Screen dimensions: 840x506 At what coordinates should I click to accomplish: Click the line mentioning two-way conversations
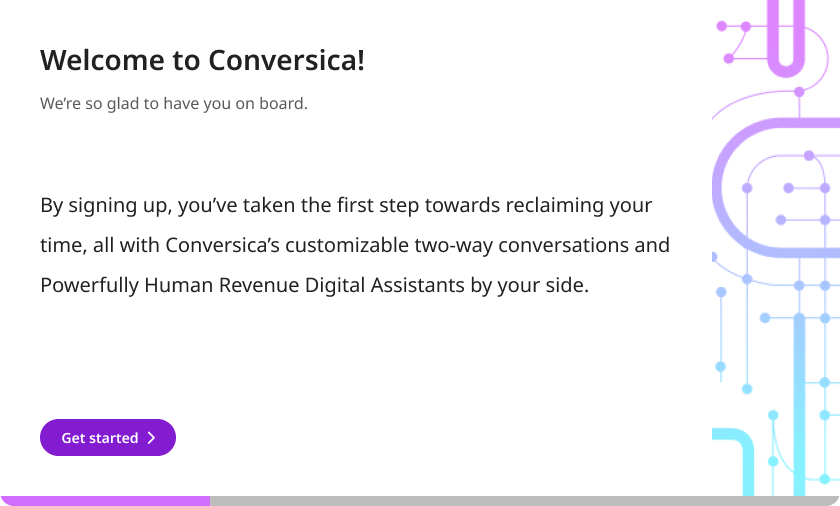(355, 245)
